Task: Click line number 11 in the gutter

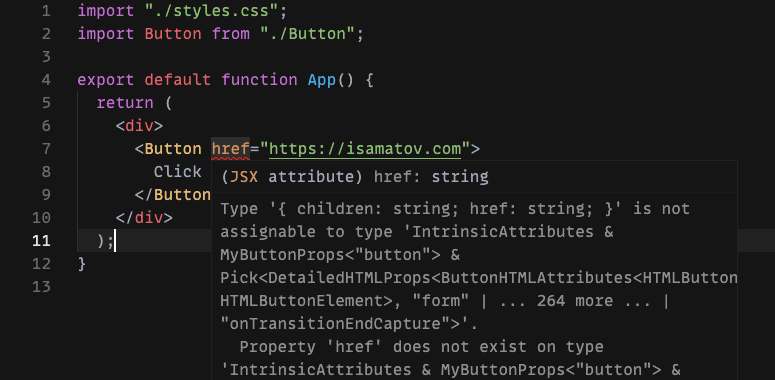Action: (42, 241)
